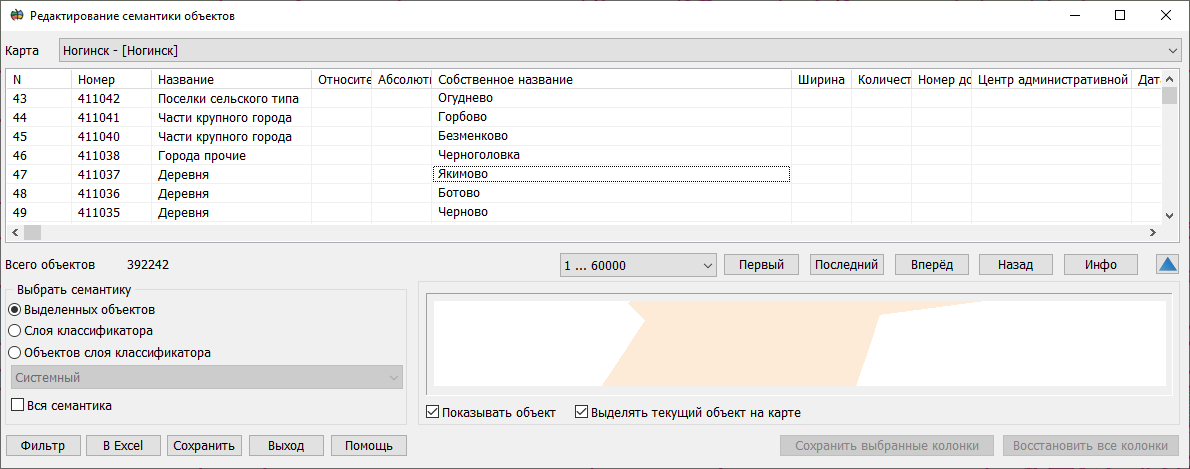Screen dimensions: 1190x469
Task: Click 'Части крупного города' in row 44
Action: coord(231,118)
